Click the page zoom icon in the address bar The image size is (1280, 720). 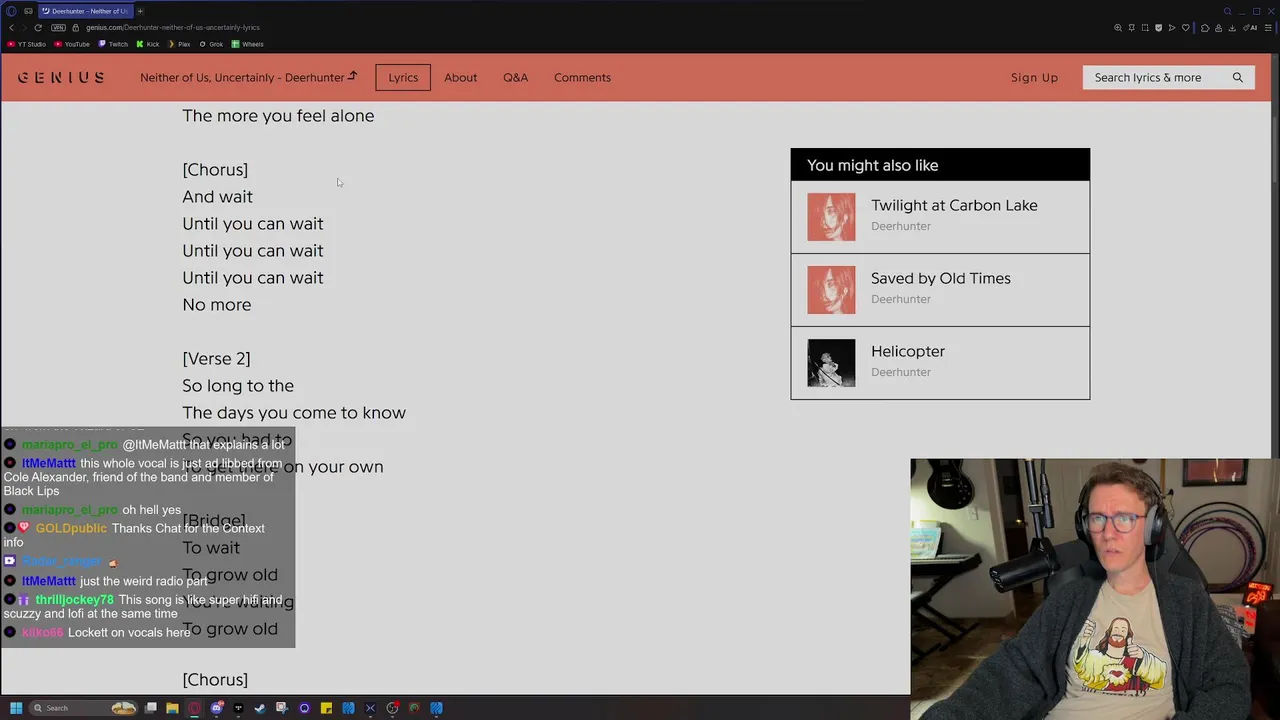(1118, 28)
